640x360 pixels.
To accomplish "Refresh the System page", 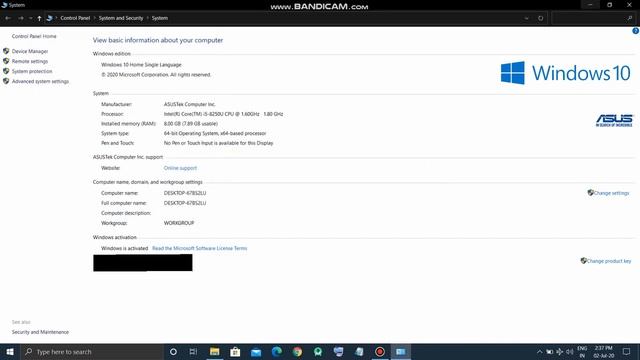I will (x=540, y=18).
